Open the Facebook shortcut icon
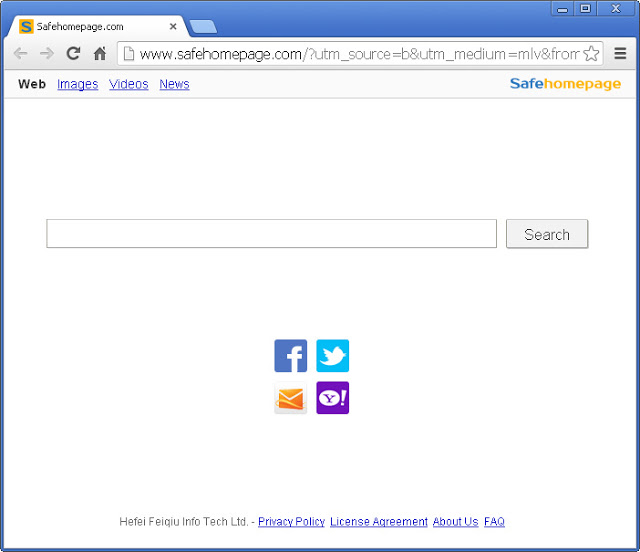 coord(291,356)
